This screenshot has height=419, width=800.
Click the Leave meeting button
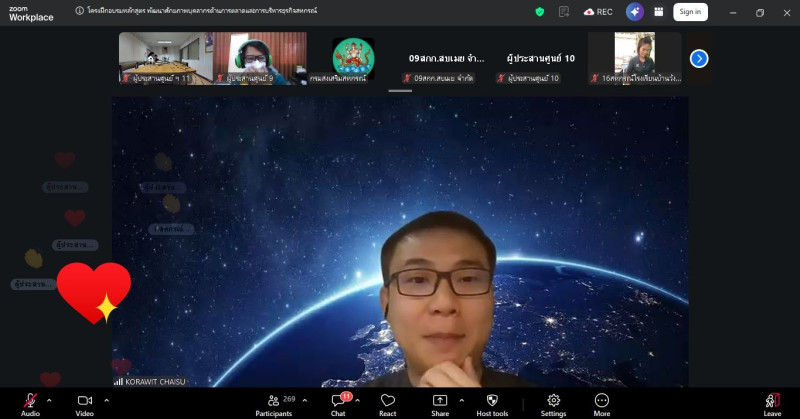(x=772, y=401)
